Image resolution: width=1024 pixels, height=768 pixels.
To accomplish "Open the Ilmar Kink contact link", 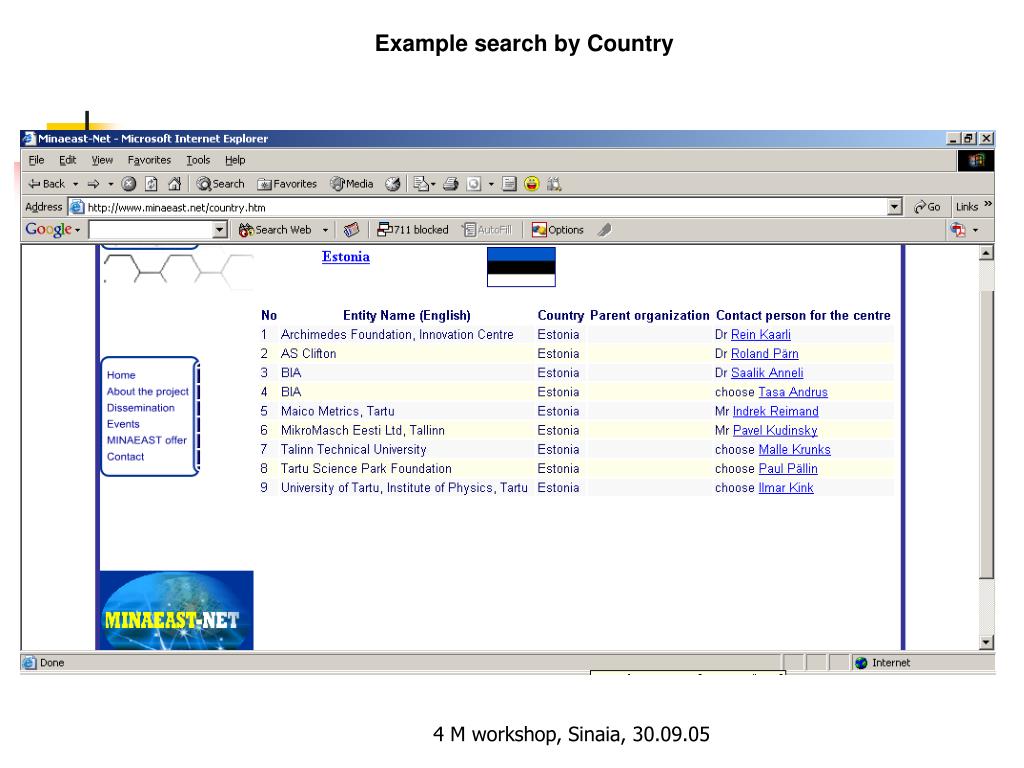I will pyautogui.click(x=786, y=488).
